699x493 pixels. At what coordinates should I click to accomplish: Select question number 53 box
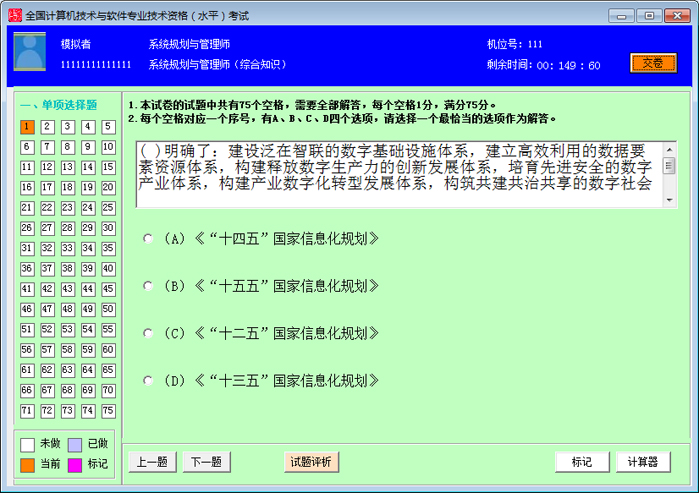(x=68, y=330)
